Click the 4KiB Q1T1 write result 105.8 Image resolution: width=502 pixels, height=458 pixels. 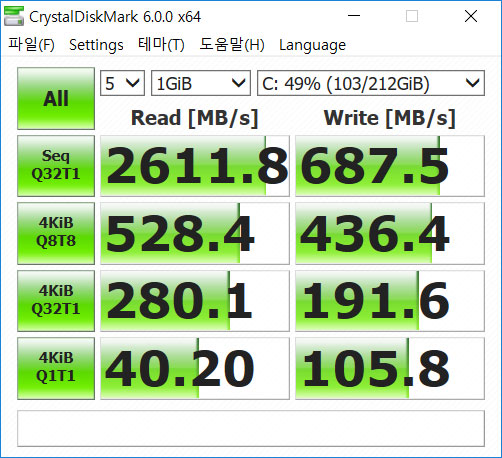click(x=390, y=368)
